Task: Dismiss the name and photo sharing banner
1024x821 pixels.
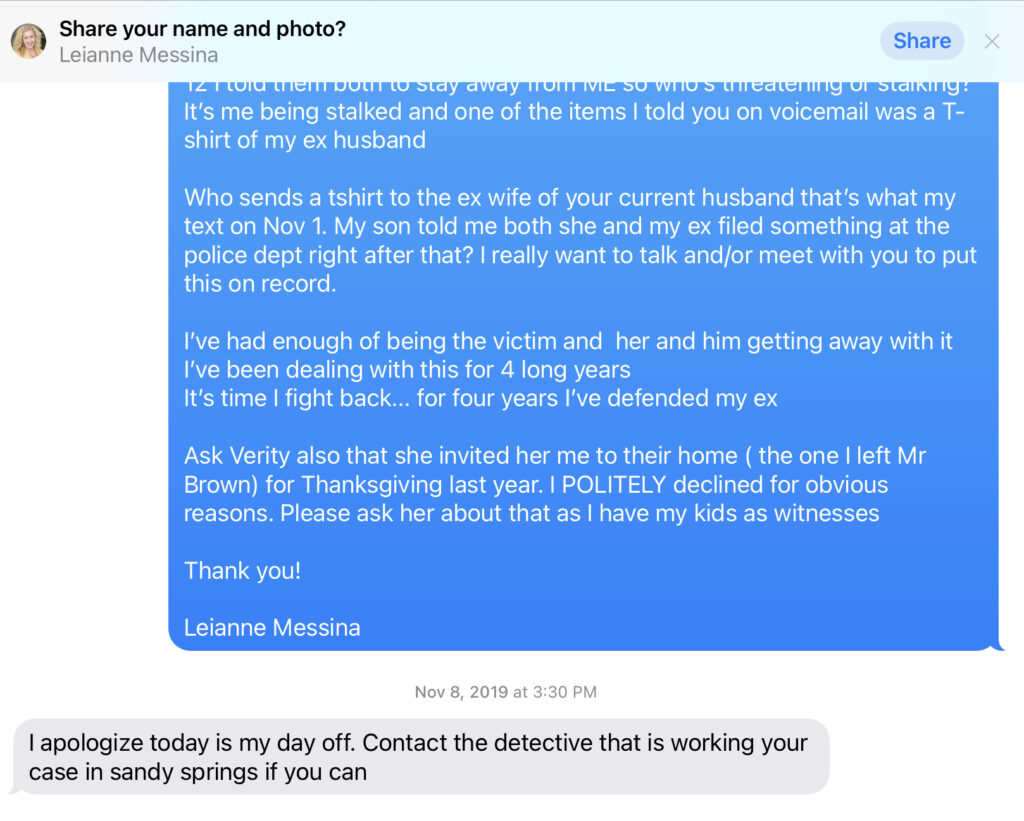Action: (x=992, y=42)
